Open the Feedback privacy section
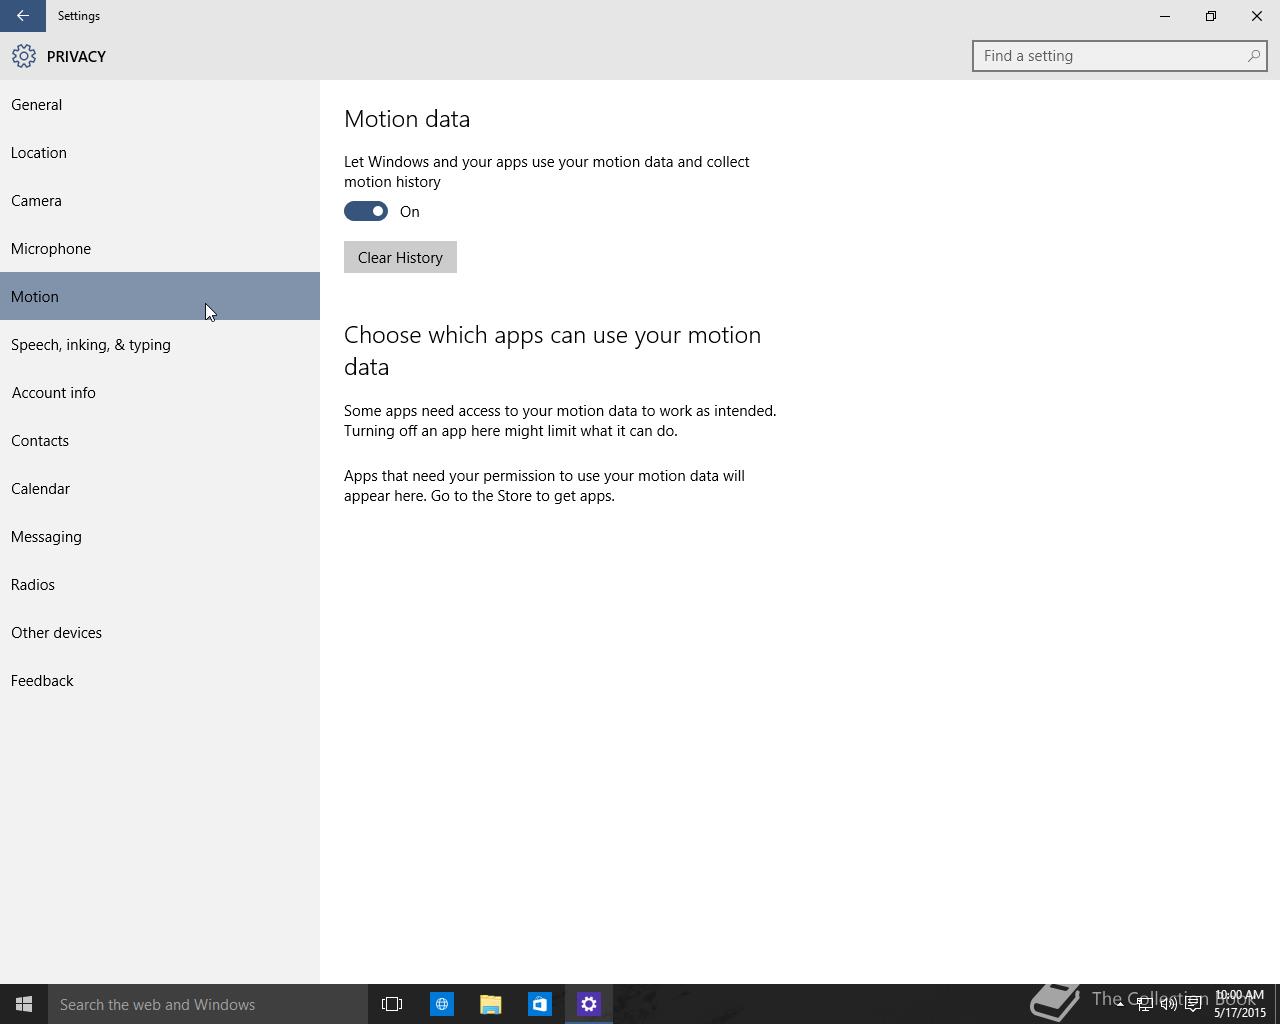The height and width of the screenshot is (1024, 1280). tap(160, 680)
